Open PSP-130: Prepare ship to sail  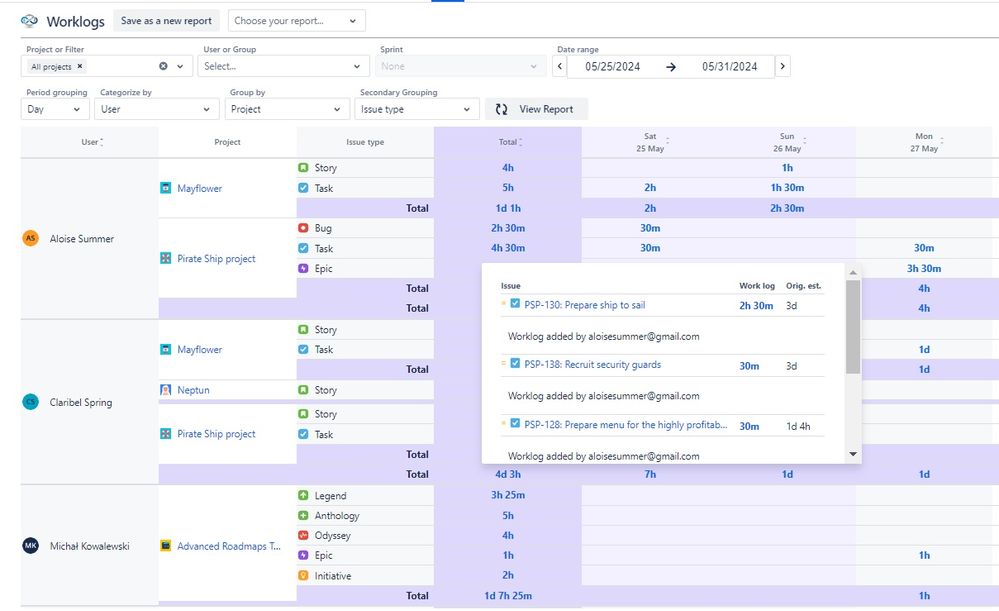click(x=584, y=305)
